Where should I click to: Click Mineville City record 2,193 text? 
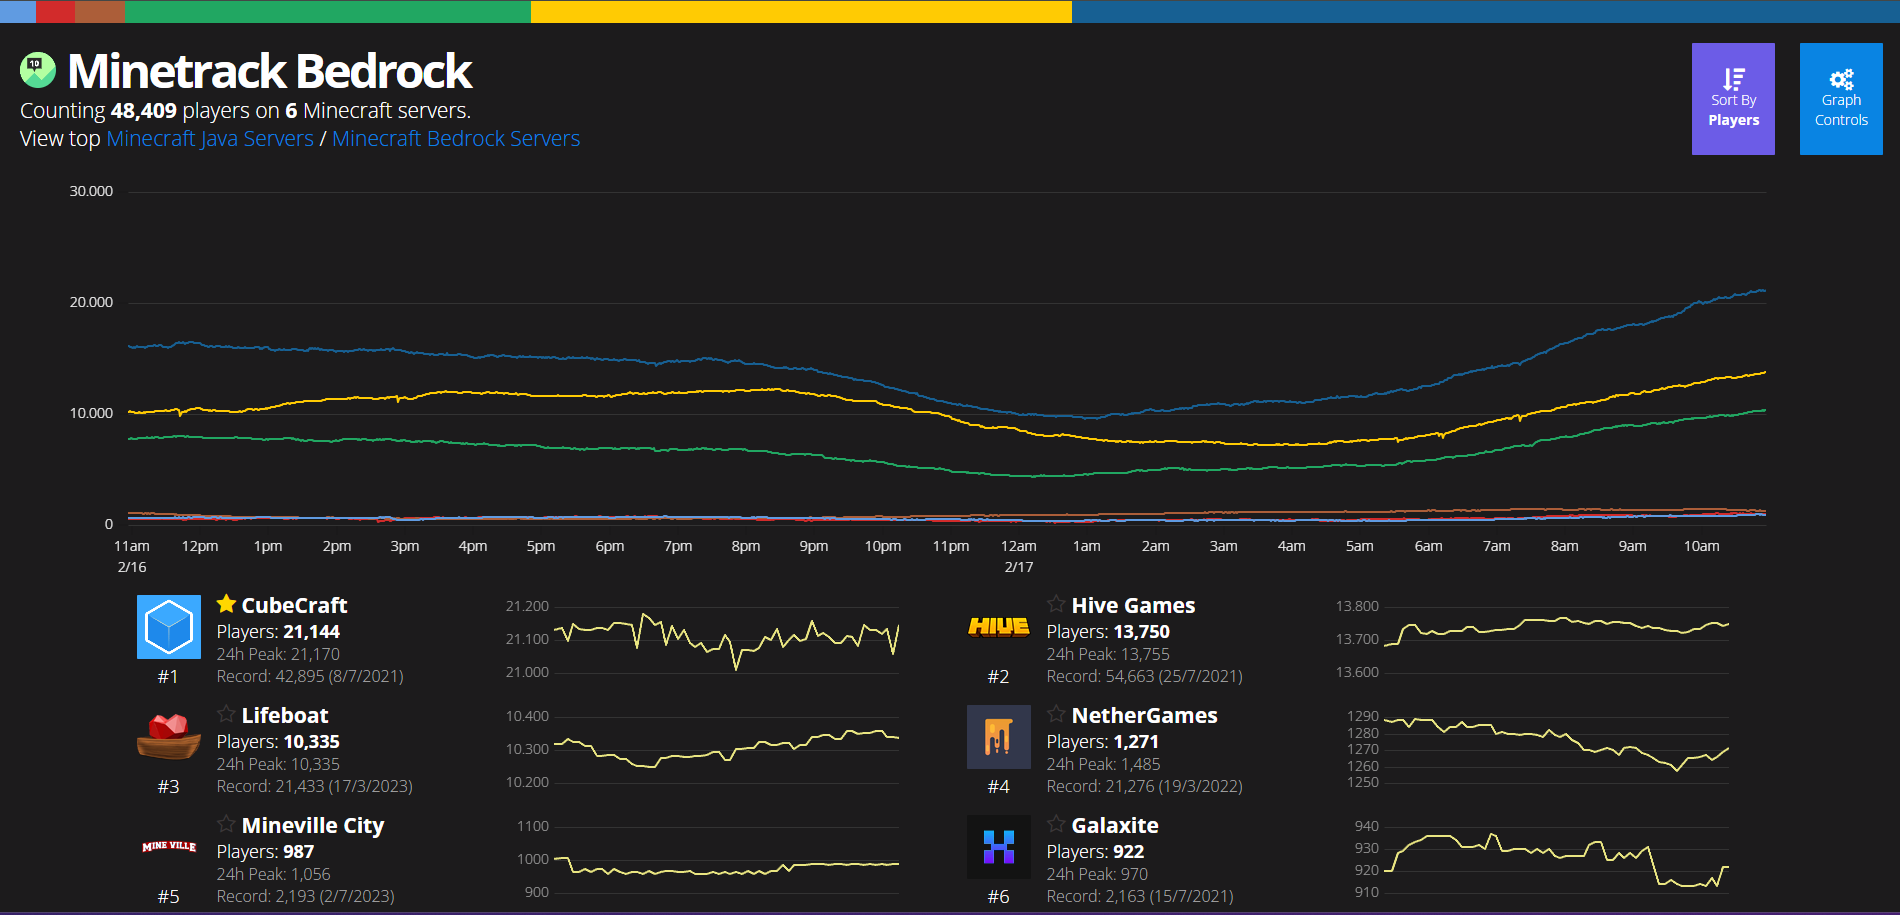tap(305, 896)
